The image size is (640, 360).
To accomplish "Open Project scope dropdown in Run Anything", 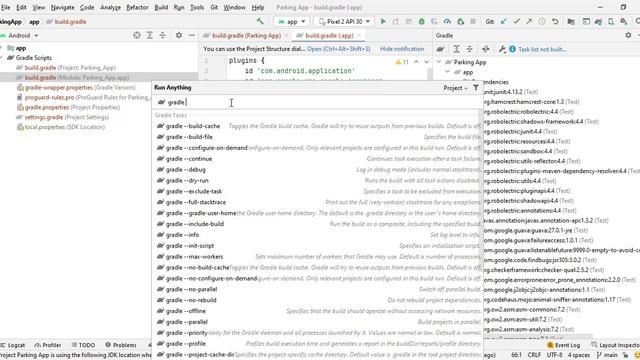I will pos(456,88).
